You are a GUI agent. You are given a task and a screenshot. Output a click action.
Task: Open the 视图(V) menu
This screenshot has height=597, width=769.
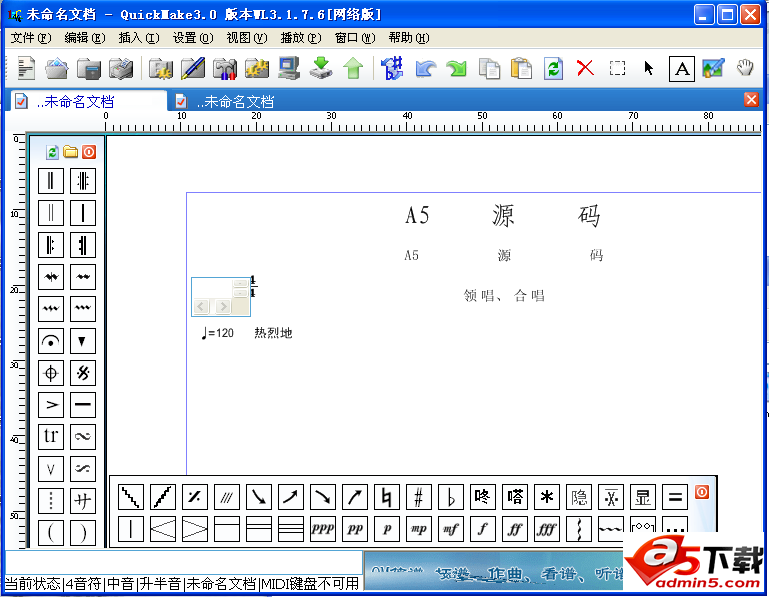pyautogui.click(x=247, y=38)
